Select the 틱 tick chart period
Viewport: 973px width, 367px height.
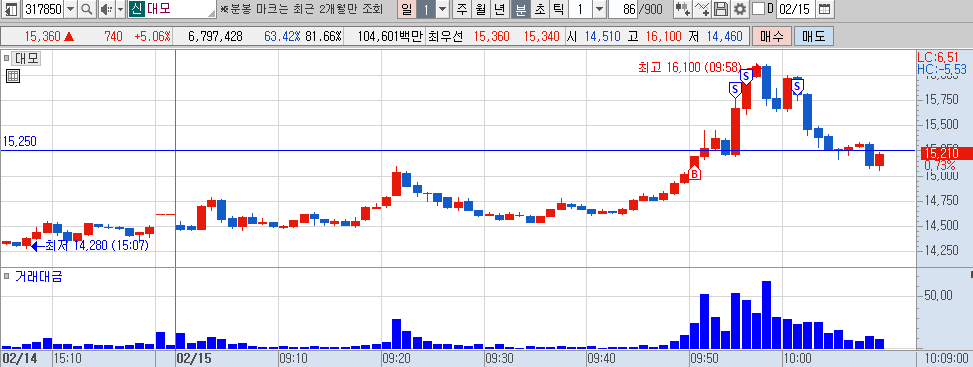[x=558, y=9]
